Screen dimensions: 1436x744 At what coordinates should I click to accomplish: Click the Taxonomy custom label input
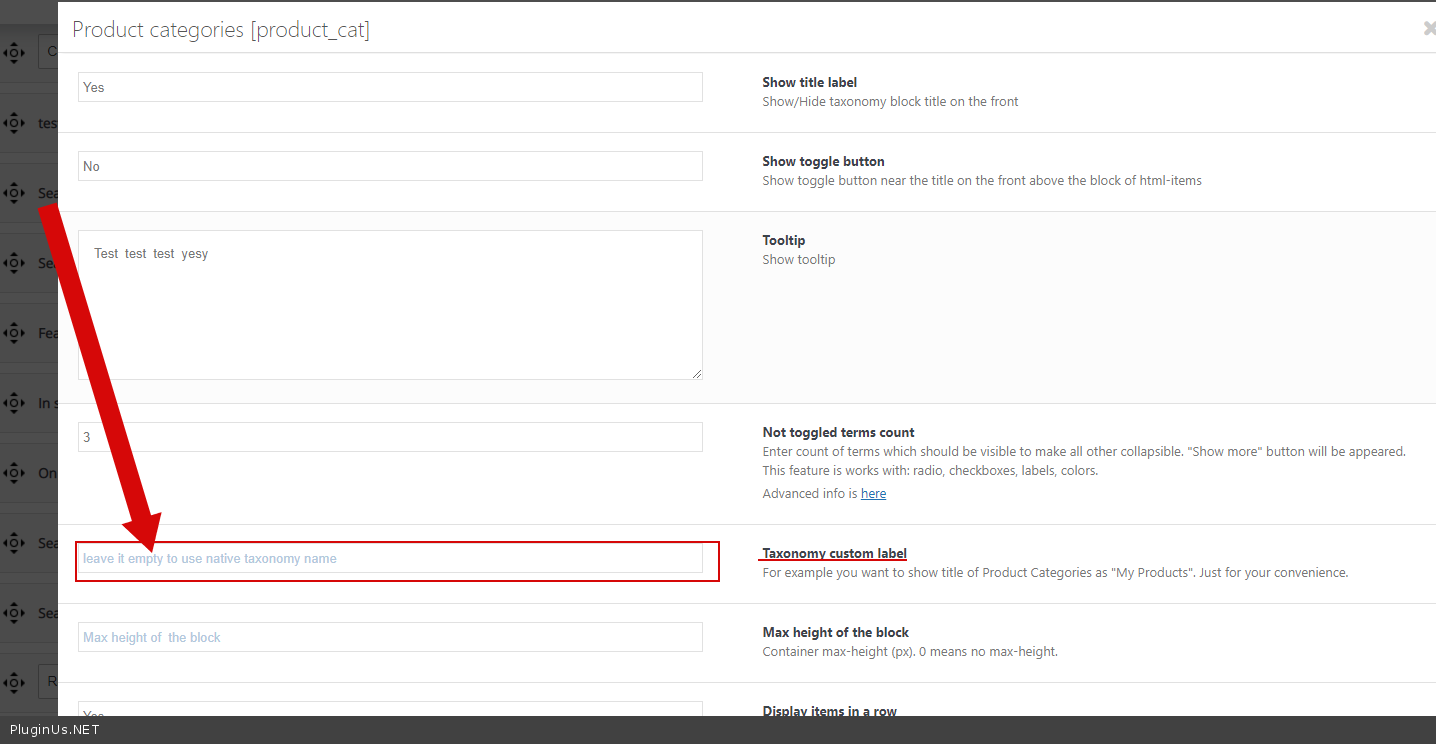coord(390,559)
